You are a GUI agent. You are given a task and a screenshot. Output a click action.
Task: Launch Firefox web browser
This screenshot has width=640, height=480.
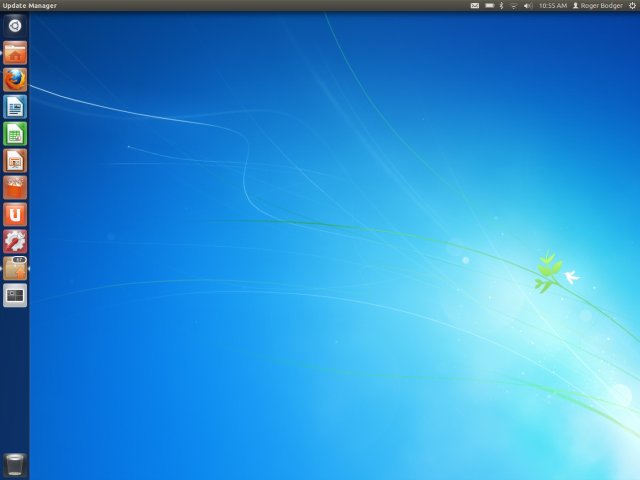pos(15,80)
